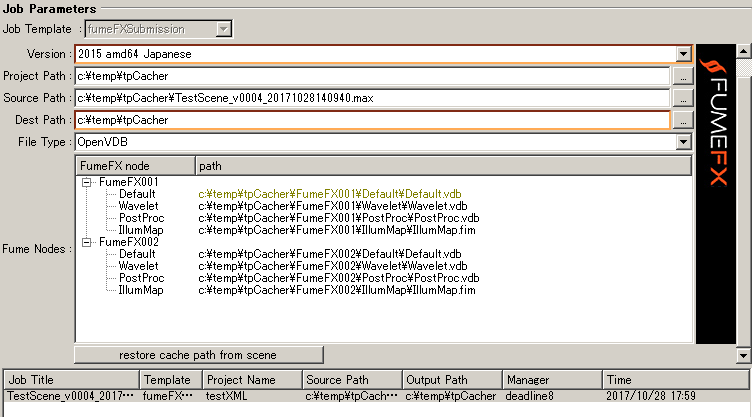Click the c:¥temp¥tpCacher output path cell
The image size is (752, 417).
click(x=450, y=396)
